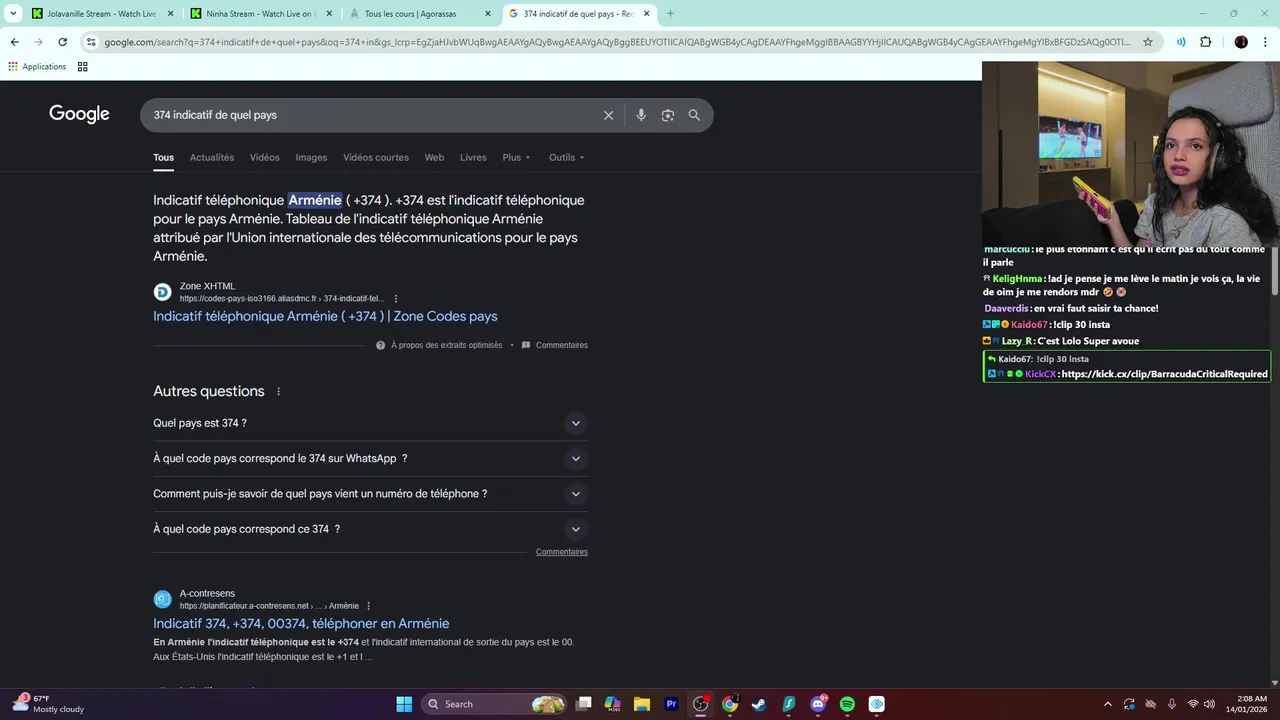This screenshot has height=720, width=1280.
Task: Open the Applications bookmarks shortcut
Action: pyautogui.click(x=37, y=66)
